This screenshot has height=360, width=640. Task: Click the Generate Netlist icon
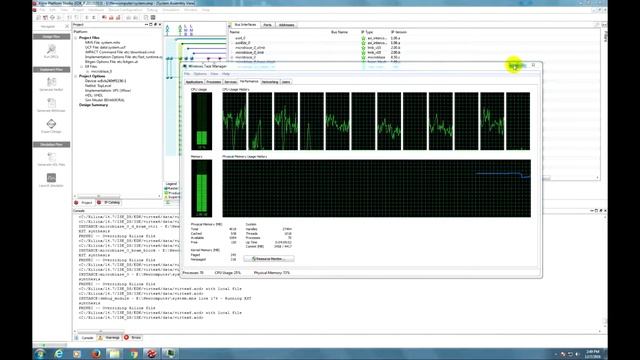pos(51,82)
